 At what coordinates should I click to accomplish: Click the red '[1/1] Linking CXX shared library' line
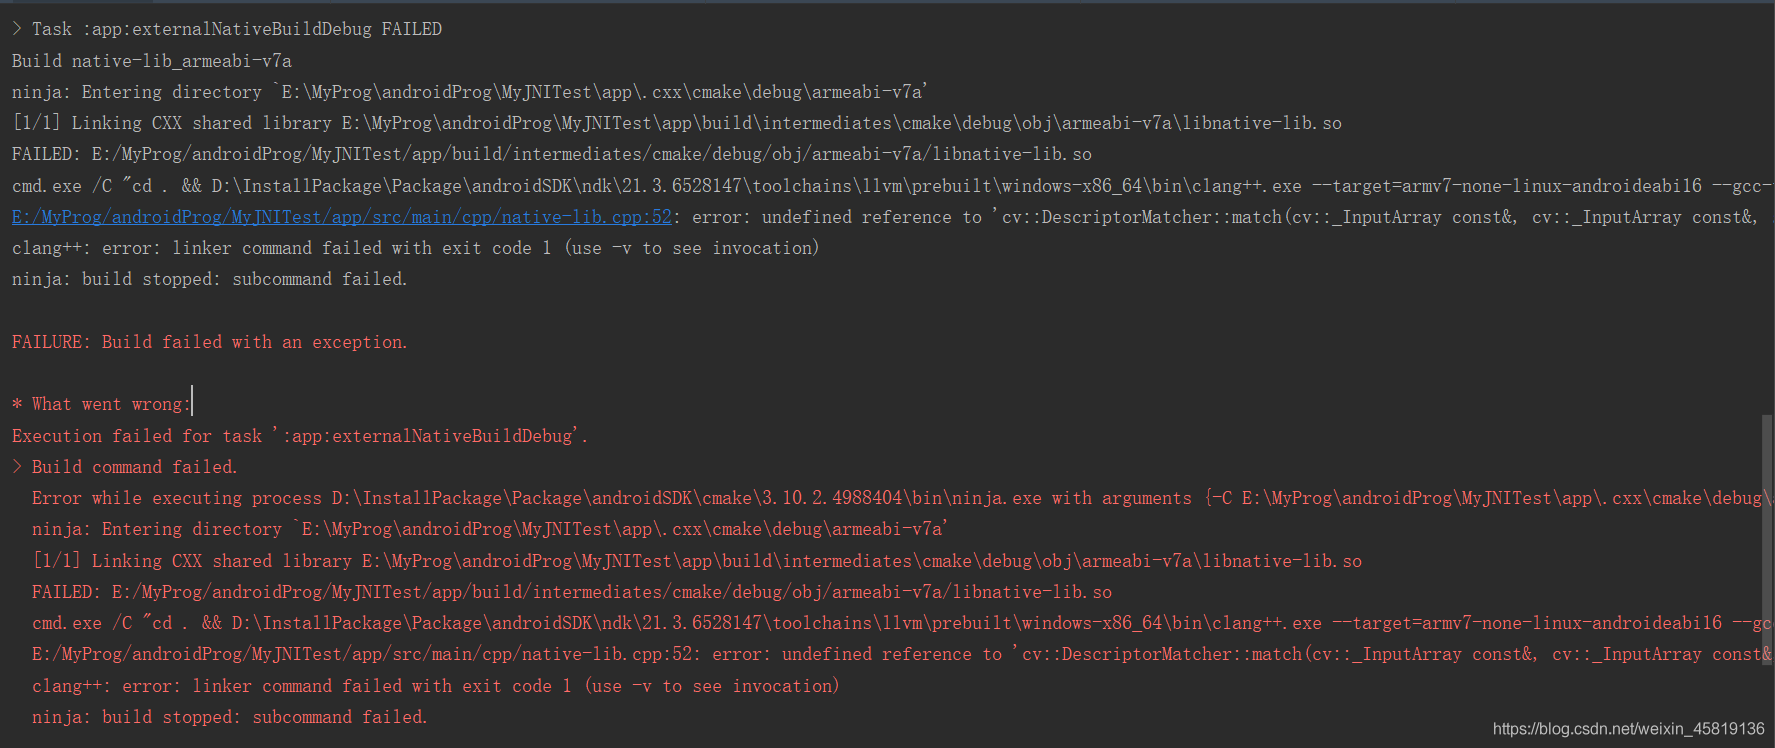pos(697,561)
